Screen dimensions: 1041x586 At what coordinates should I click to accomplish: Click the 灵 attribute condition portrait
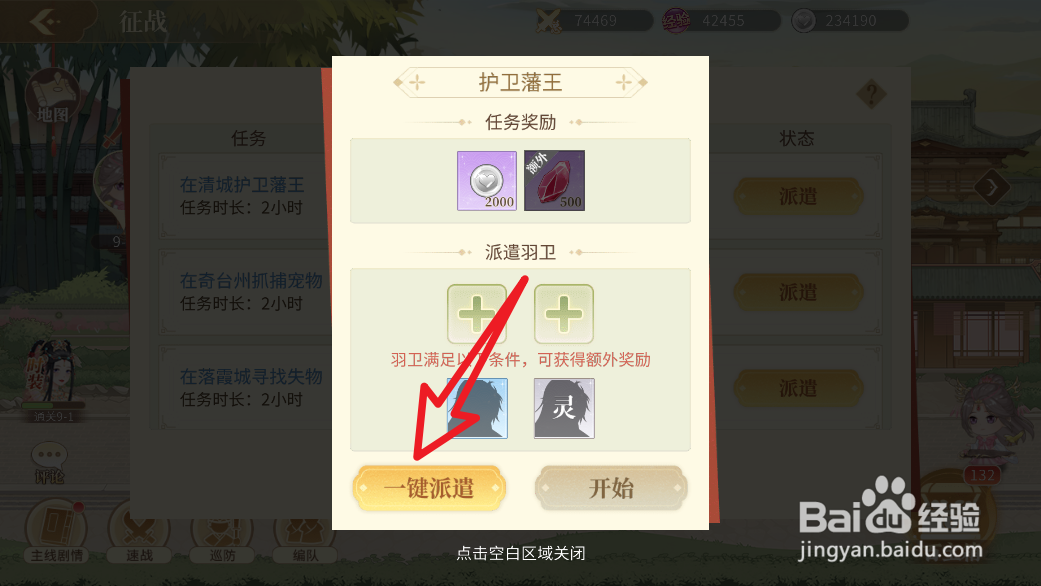[564, 408]
